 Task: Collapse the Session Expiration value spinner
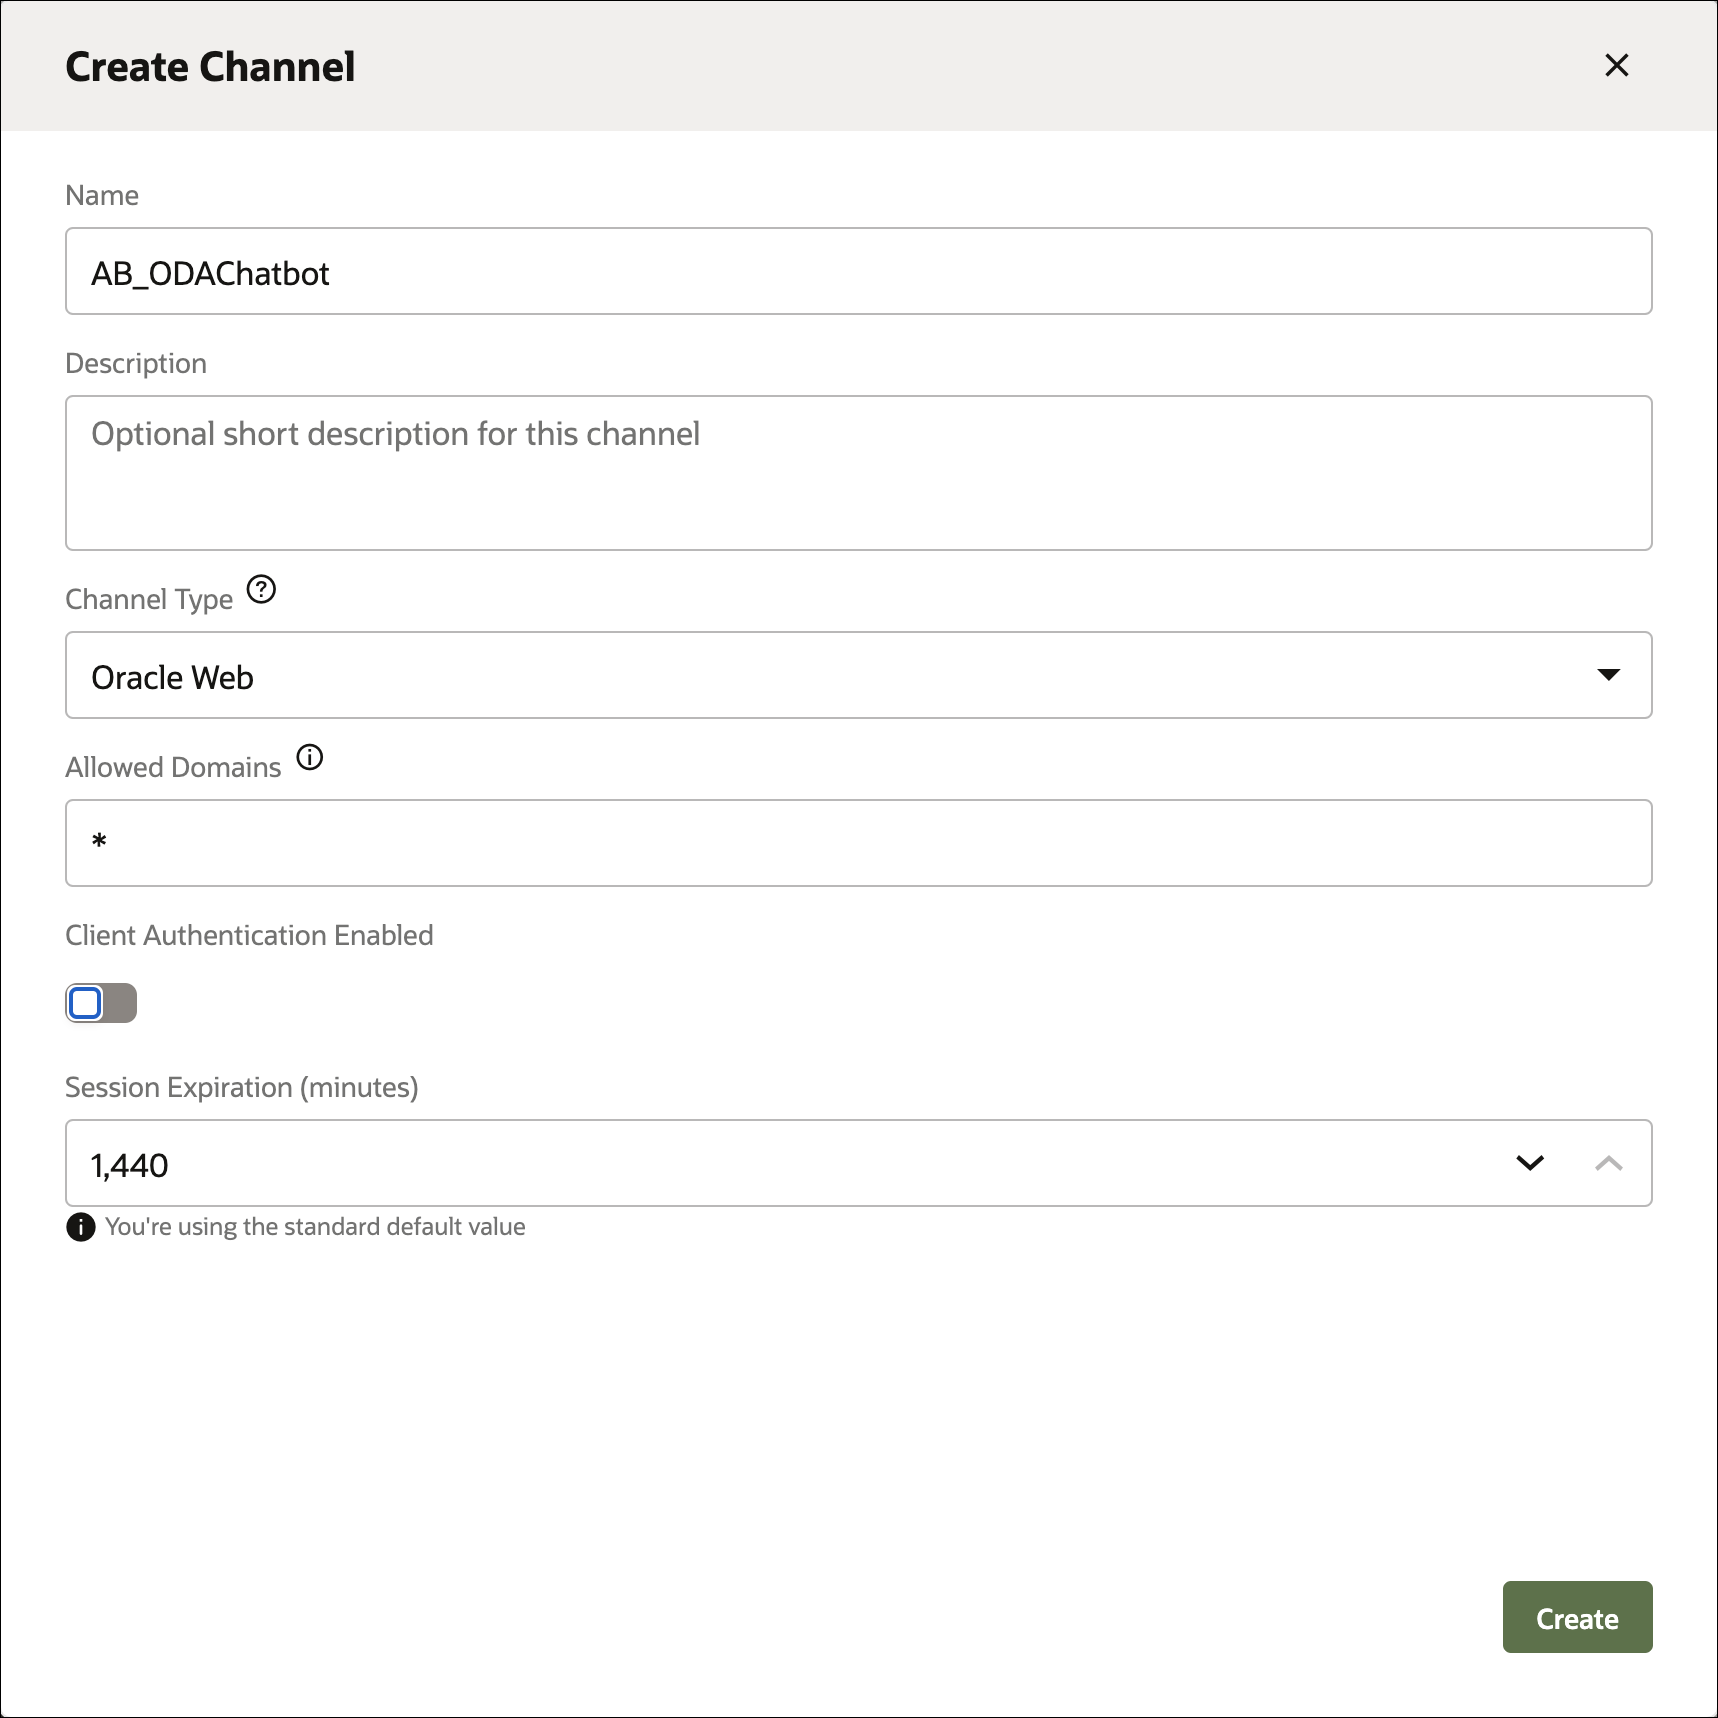pyautogui.click(x=1608, y=1163)
